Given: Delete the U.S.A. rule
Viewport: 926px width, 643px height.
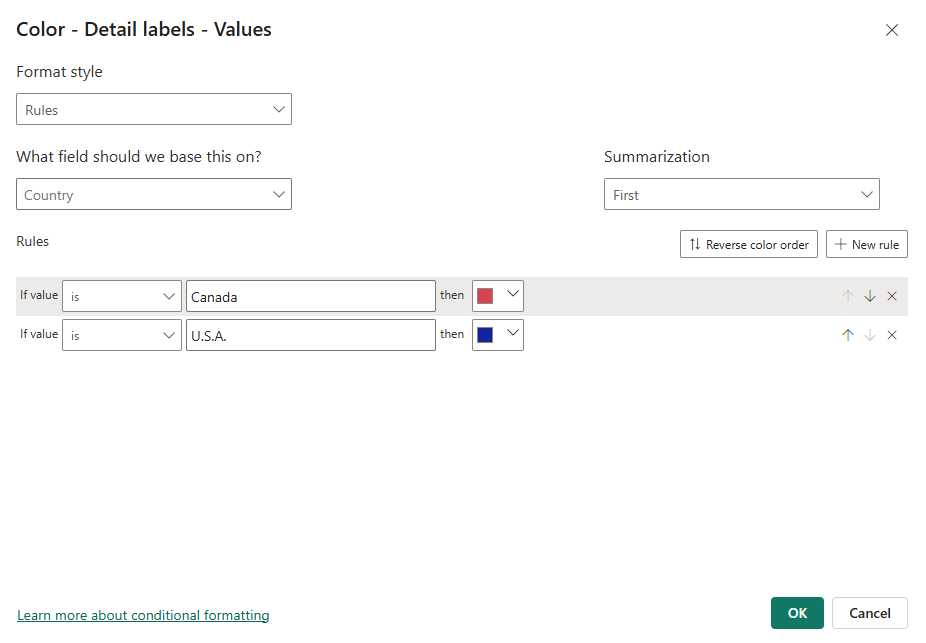Looking at the screenshot, I should pyautogui.click(x=892, y=335).
